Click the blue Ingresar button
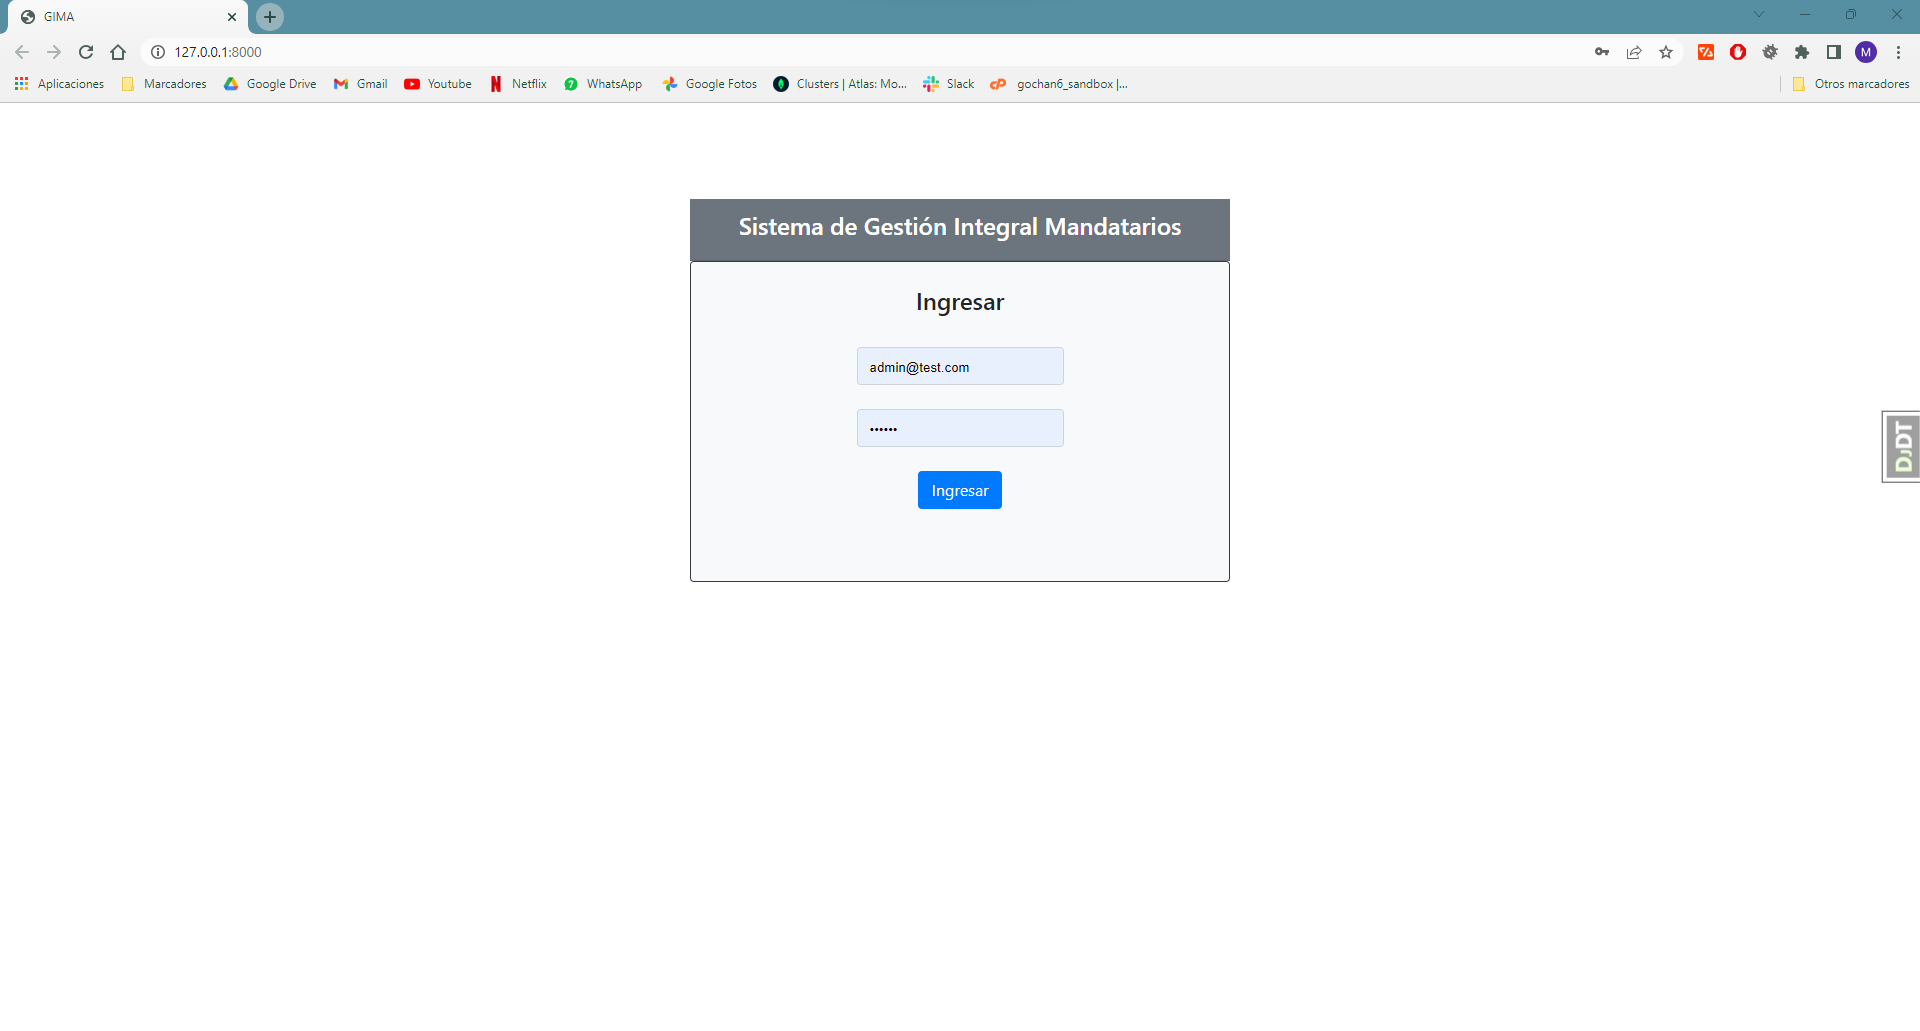 (x=959, y=490)
